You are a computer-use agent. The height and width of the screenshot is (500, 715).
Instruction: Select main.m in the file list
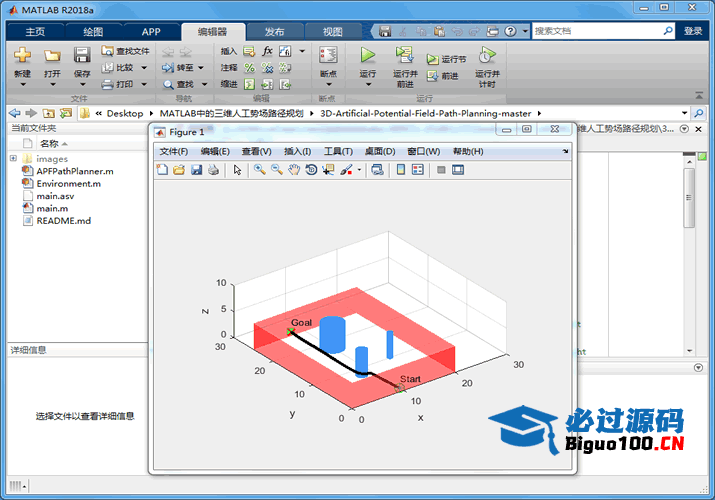coord(52,208)
